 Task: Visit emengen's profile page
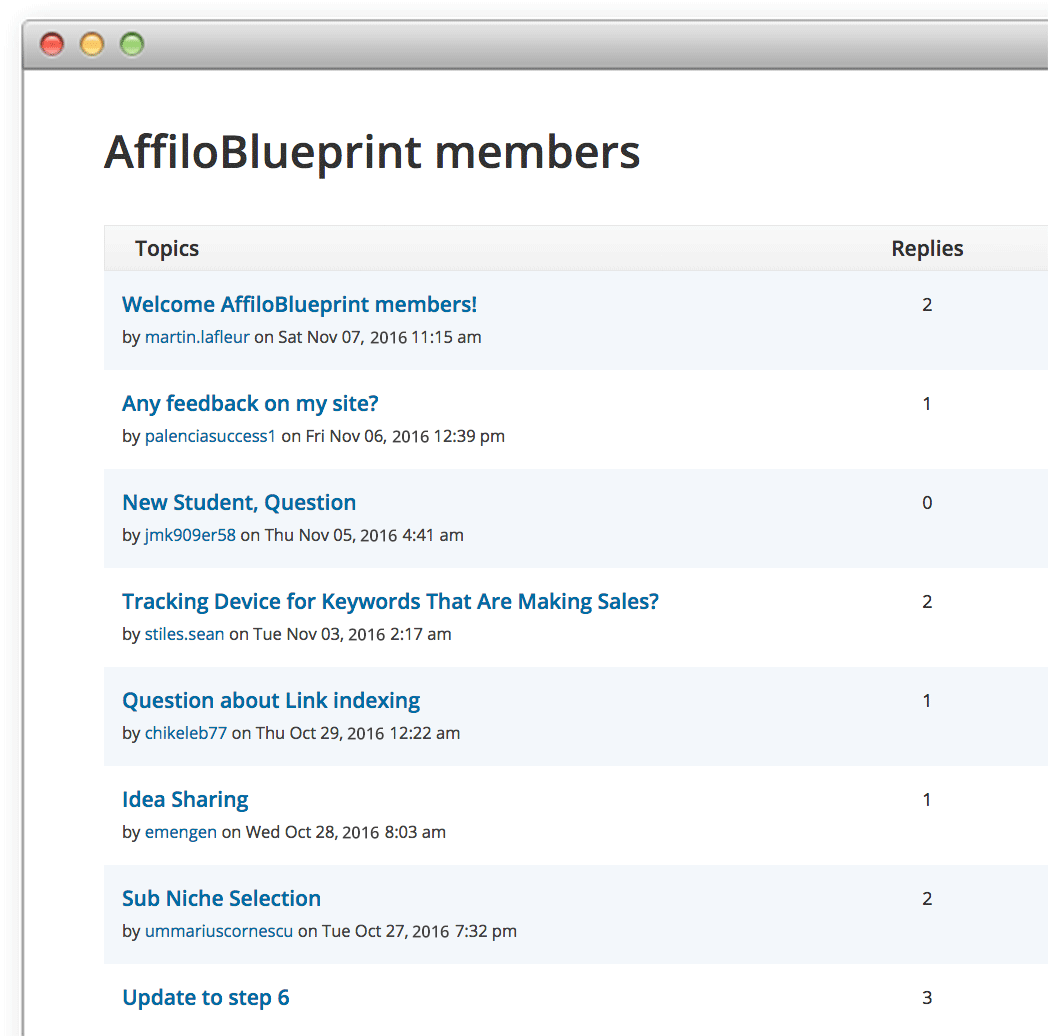pos(180,832)
